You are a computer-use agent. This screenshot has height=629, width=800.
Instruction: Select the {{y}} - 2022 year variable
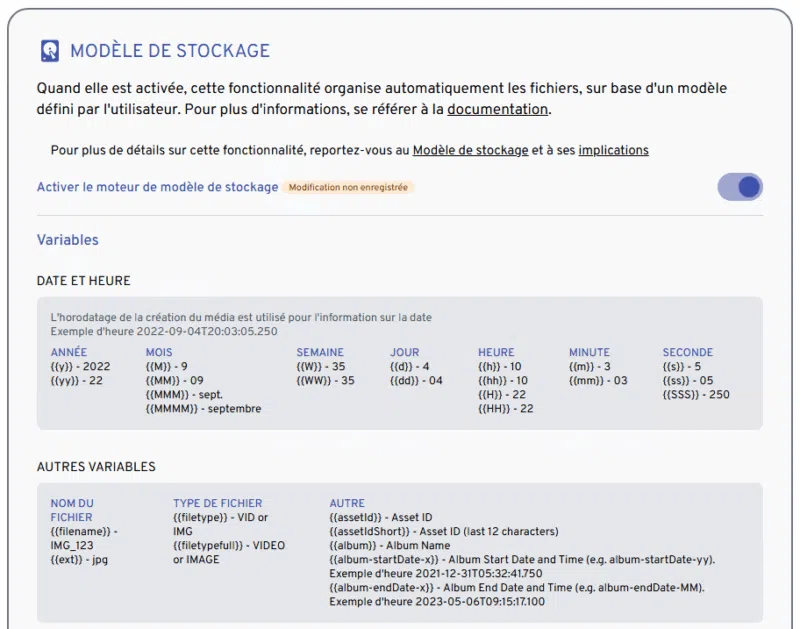point(80,366)
